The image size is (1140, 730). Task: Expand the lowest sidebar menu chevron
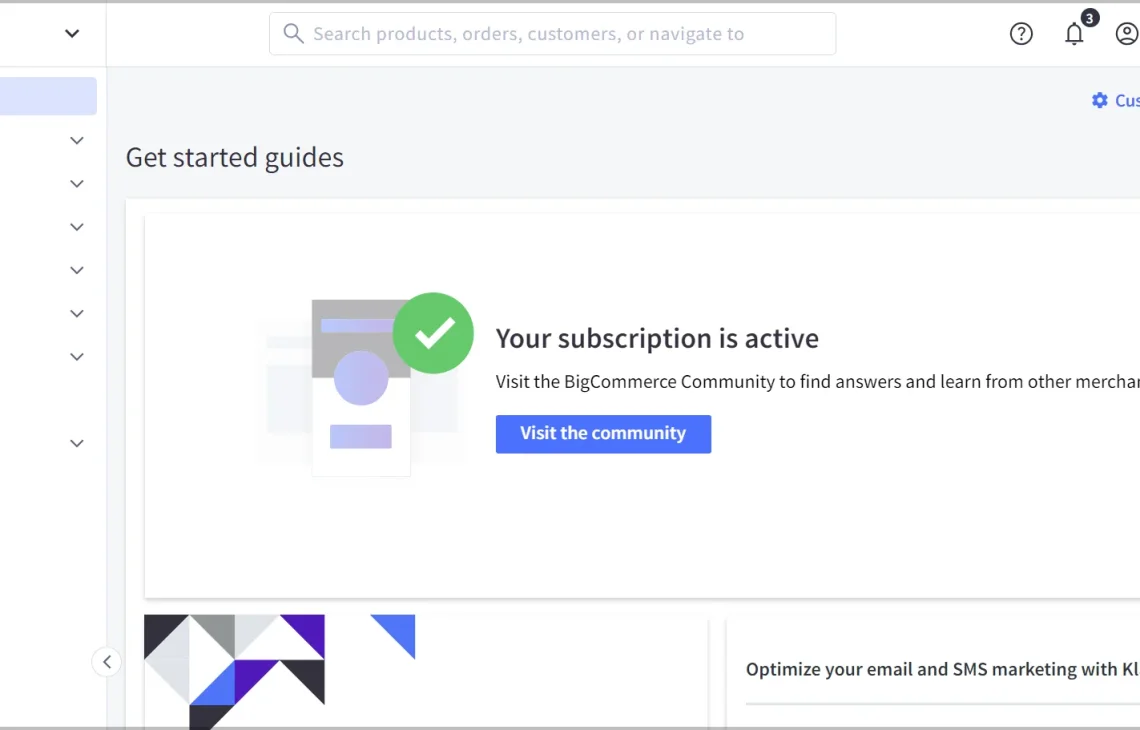pyautogui.click(x=76, y=444)
